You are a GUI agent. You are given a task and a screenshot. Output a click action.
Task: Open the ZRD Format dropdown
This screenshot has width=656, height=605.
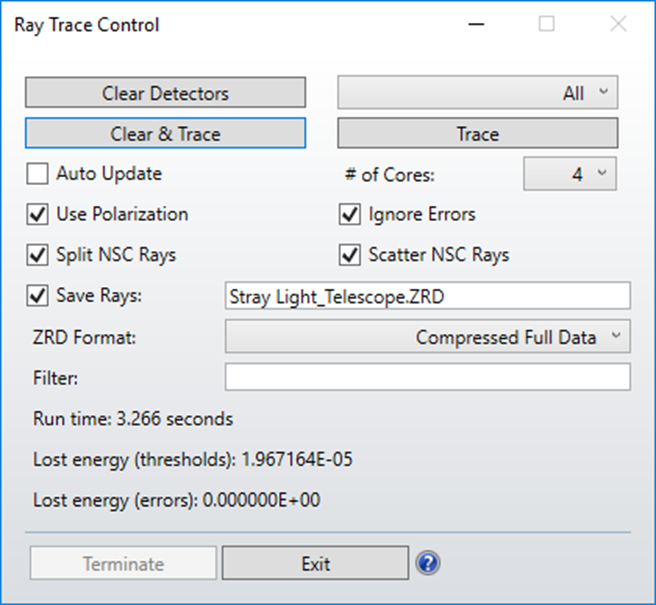[x=428, y=337]
